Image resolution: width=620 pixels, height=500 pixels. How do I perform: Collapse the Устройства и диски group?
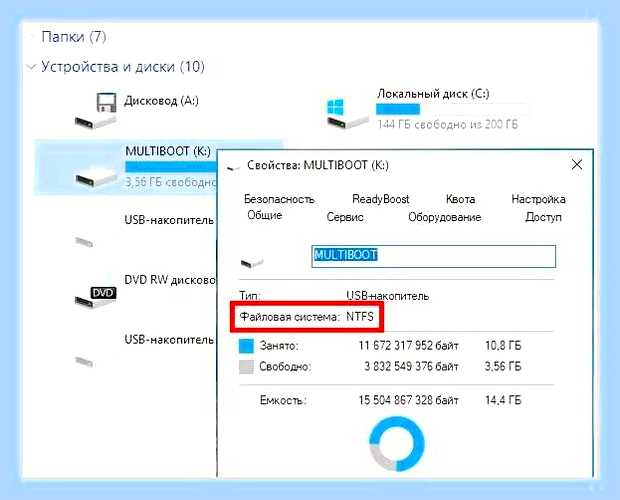(32, 67)
